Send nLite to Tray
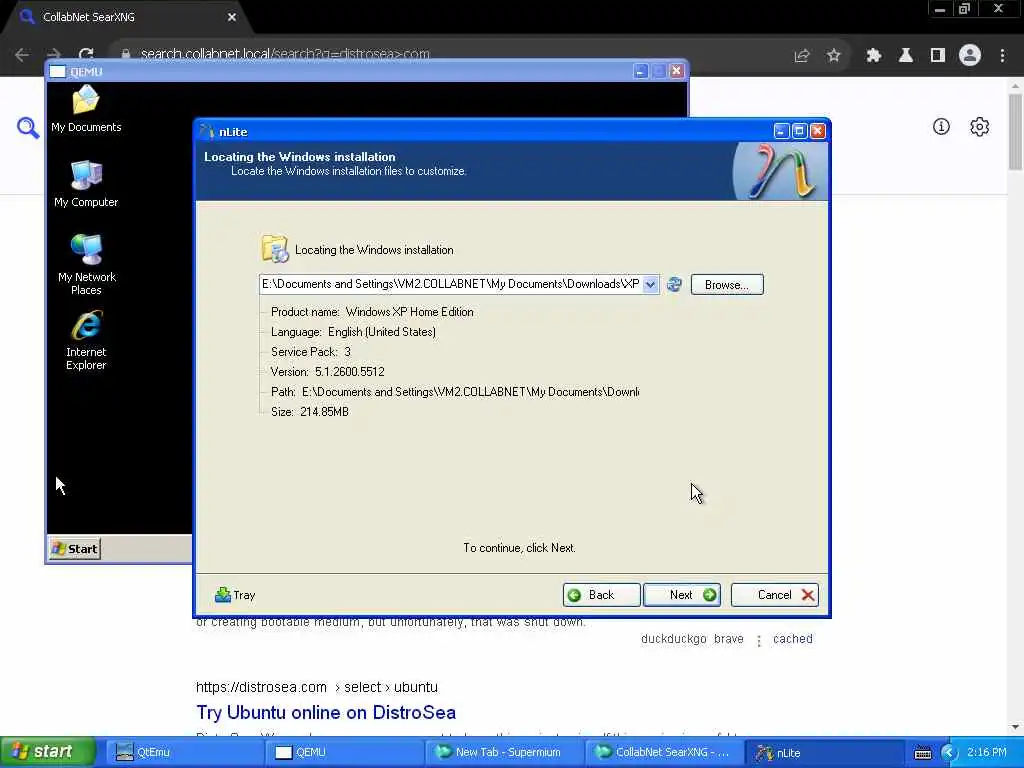The height and width of the screenshot is (768, 1024). pyautogui.click(x=235, y=595)
